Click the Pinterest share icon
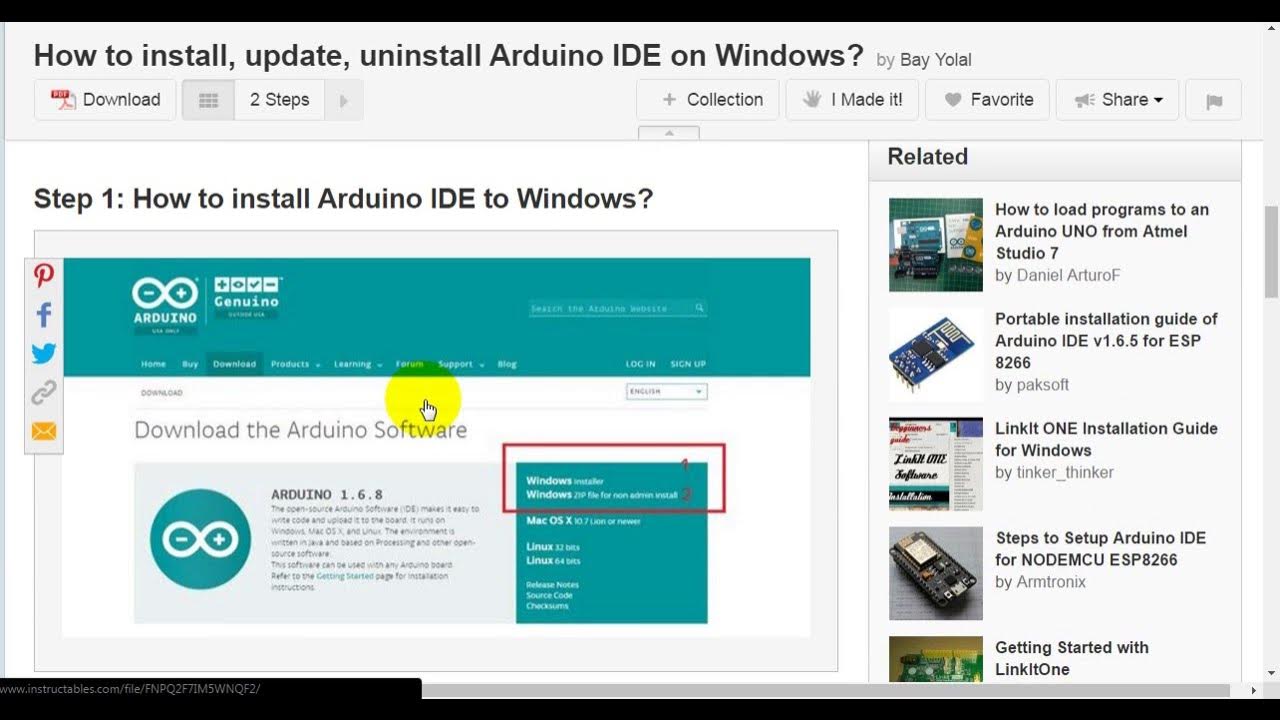1280x720 pixels. (44, 276)
